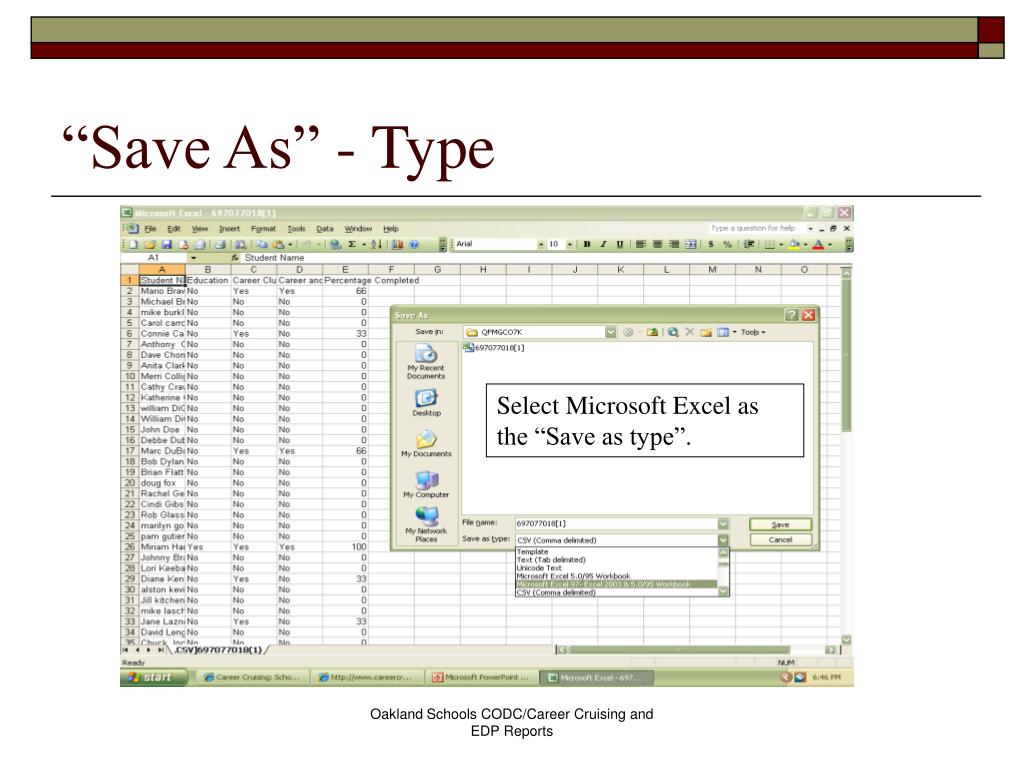Screen dimensions: 1024x768
Task: Click Search the Web icon in Save As
Action: tap(673, 332)
